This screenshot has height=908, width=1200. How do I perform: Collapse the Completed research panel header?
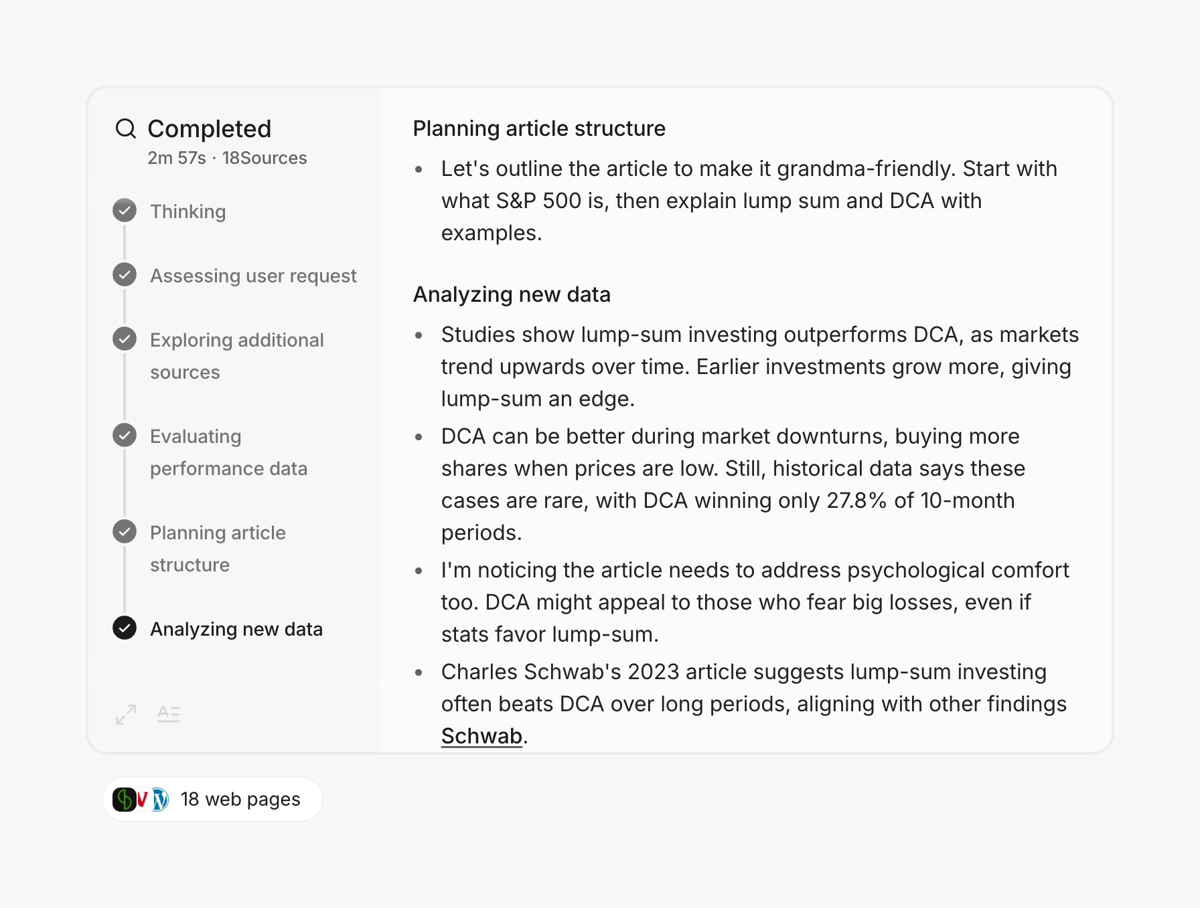209,128
